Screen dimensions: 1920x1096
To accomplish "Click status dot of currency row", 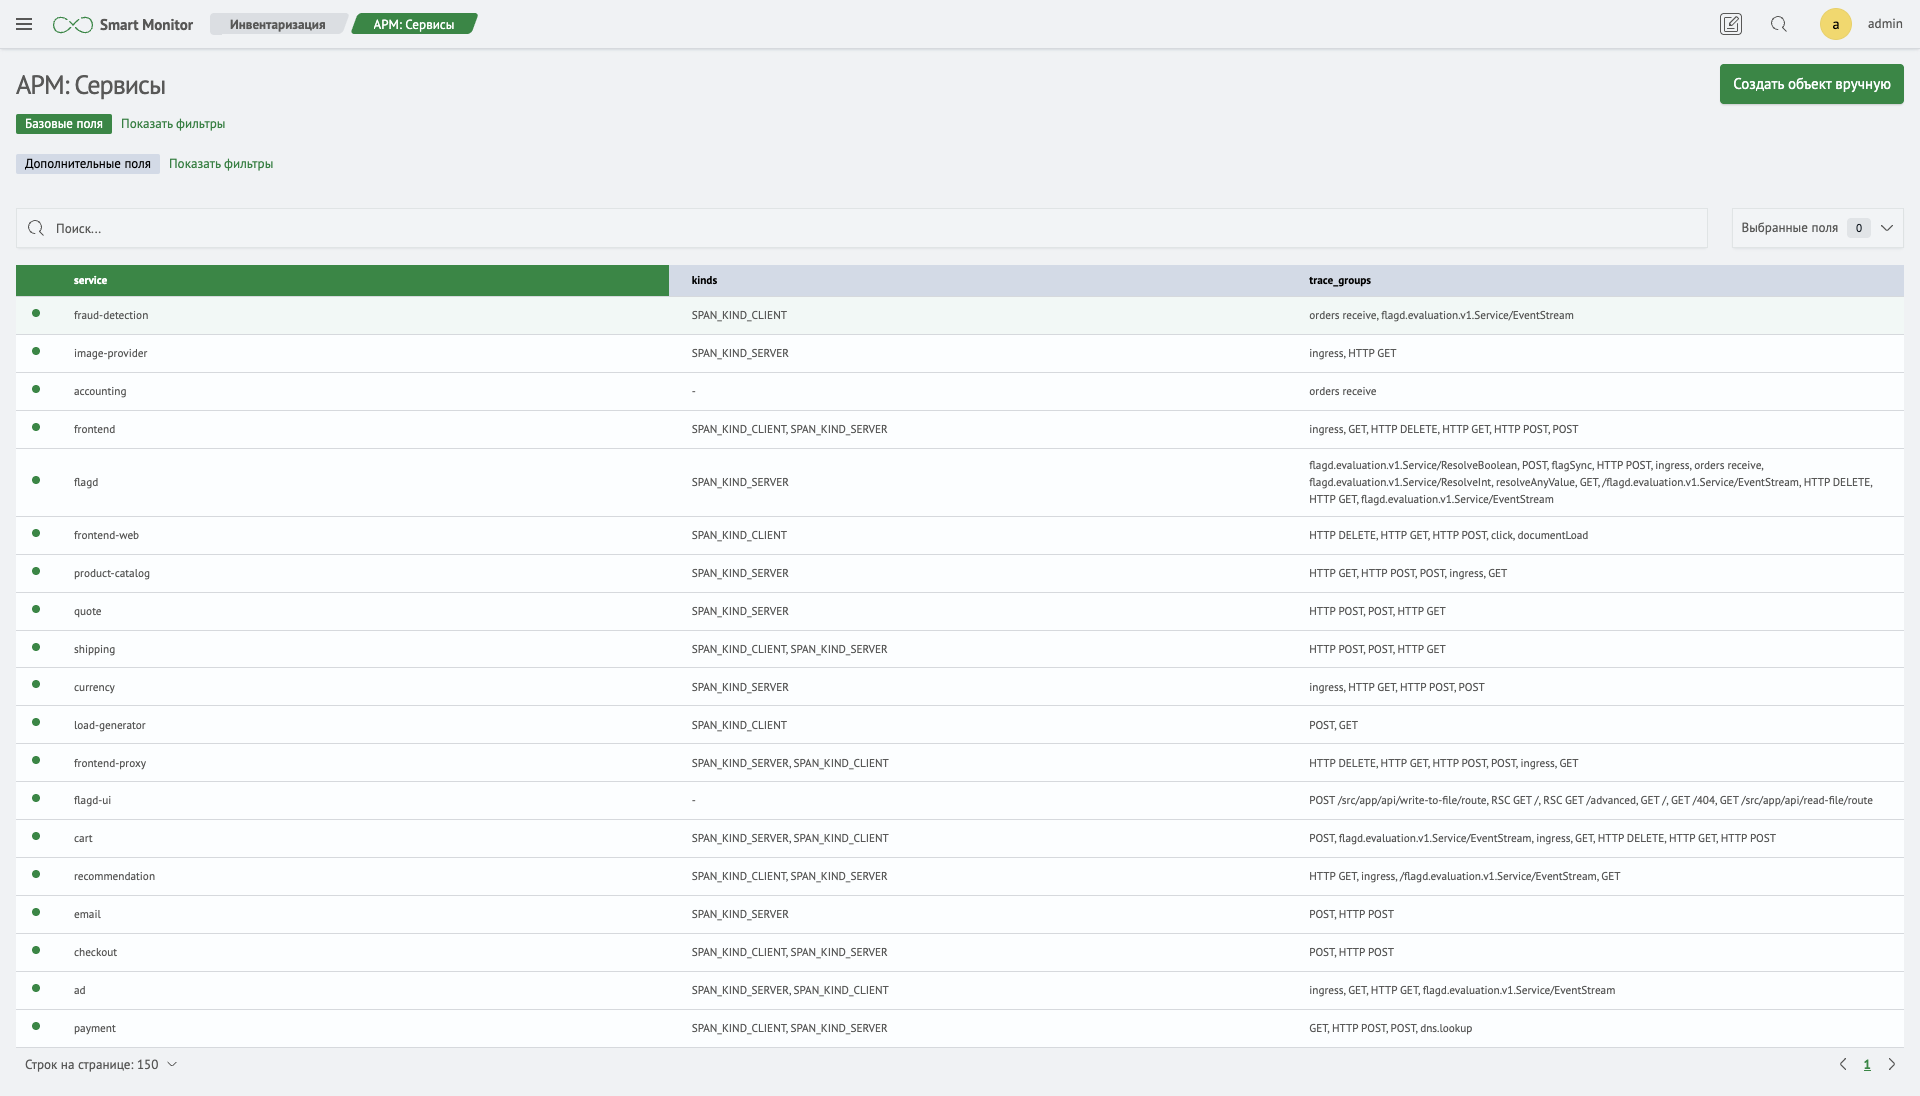I will coord(36,685).
